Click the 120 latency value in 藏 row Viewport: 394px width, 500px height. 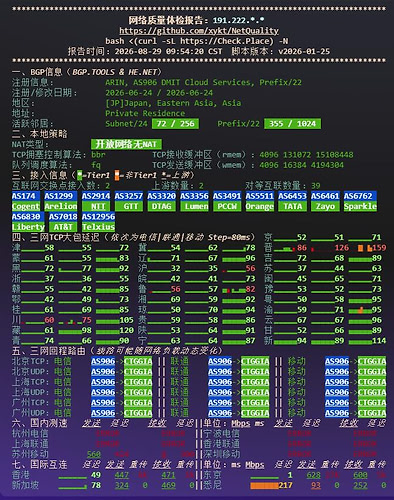[x=126, y=330]
